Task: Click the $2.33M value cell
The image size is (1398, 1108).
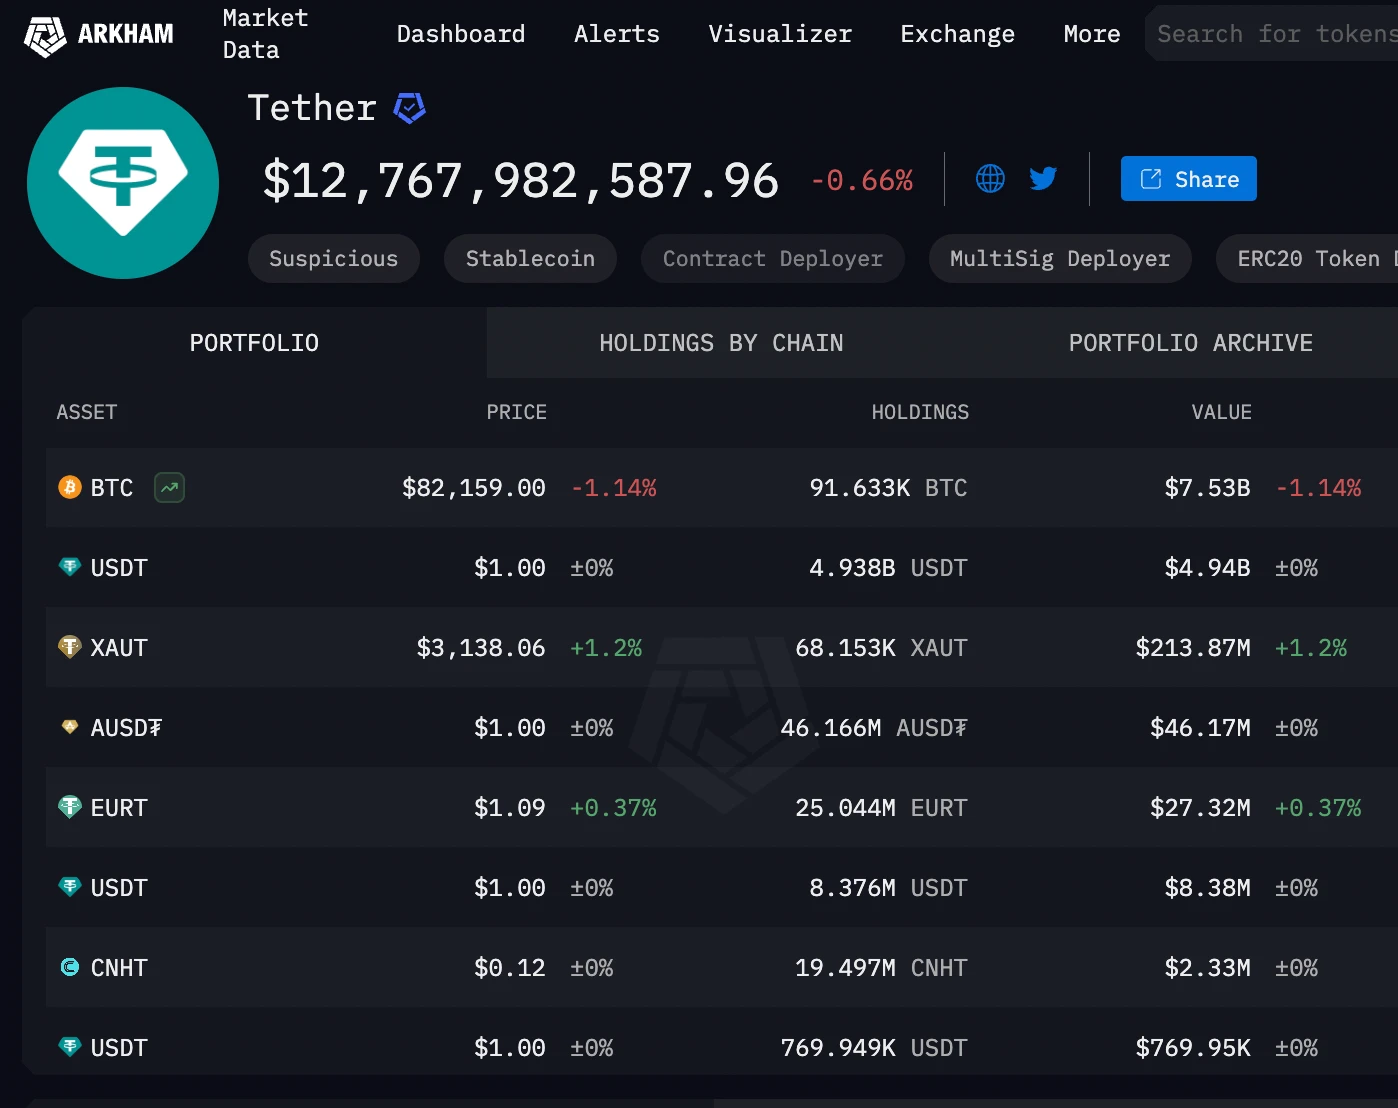Action: pyautogui.click(x=1207, y=968)
